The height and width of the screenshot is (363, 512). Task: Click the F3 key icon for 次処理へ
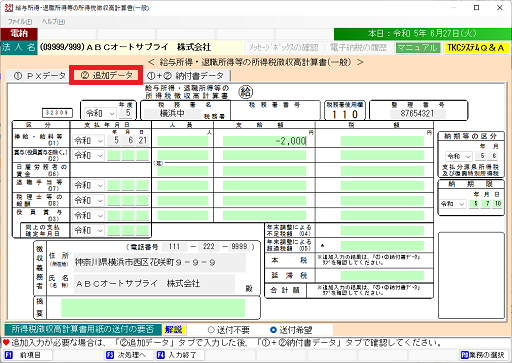pos(109,355)
